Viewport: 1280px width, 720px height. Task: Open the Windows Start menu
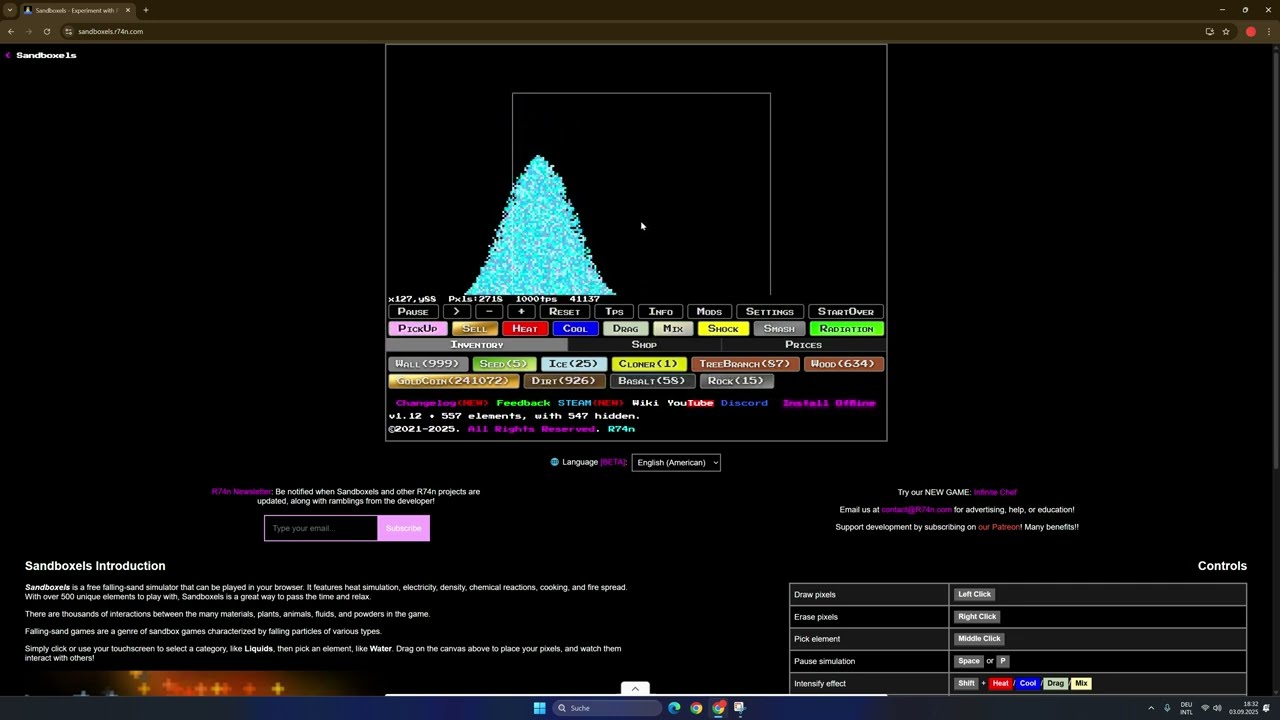[x=539, y=708]
